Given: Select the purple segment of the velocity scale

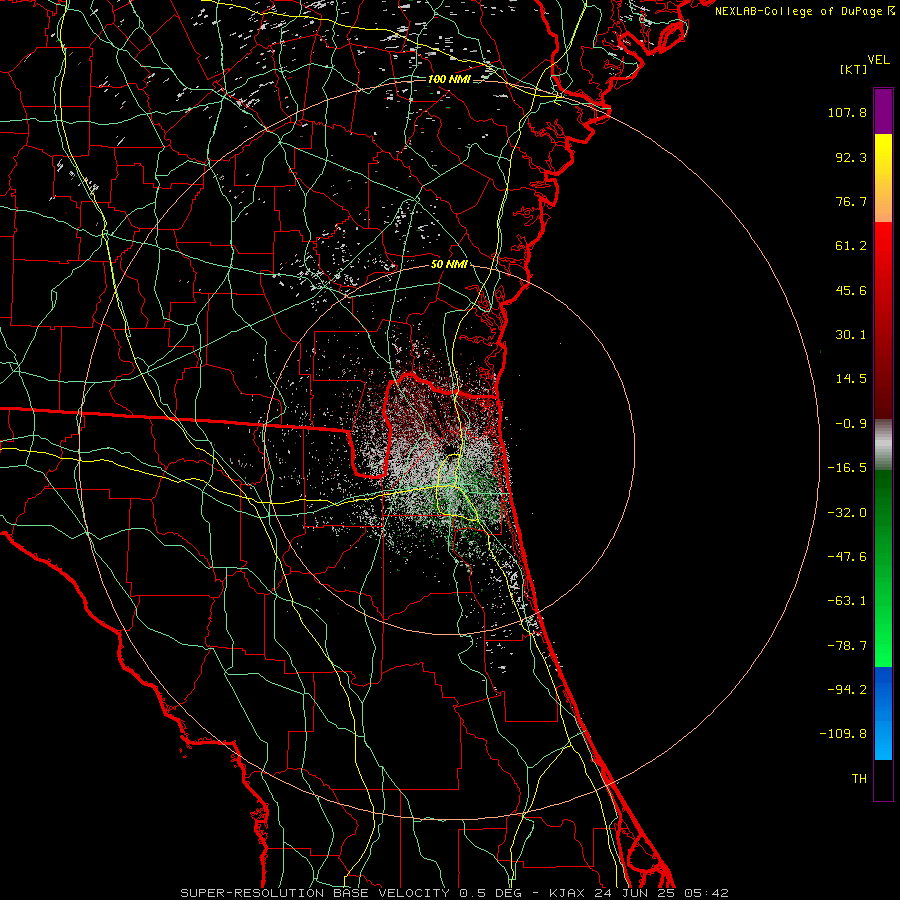Looking at the screenshot, I should 883,112.
